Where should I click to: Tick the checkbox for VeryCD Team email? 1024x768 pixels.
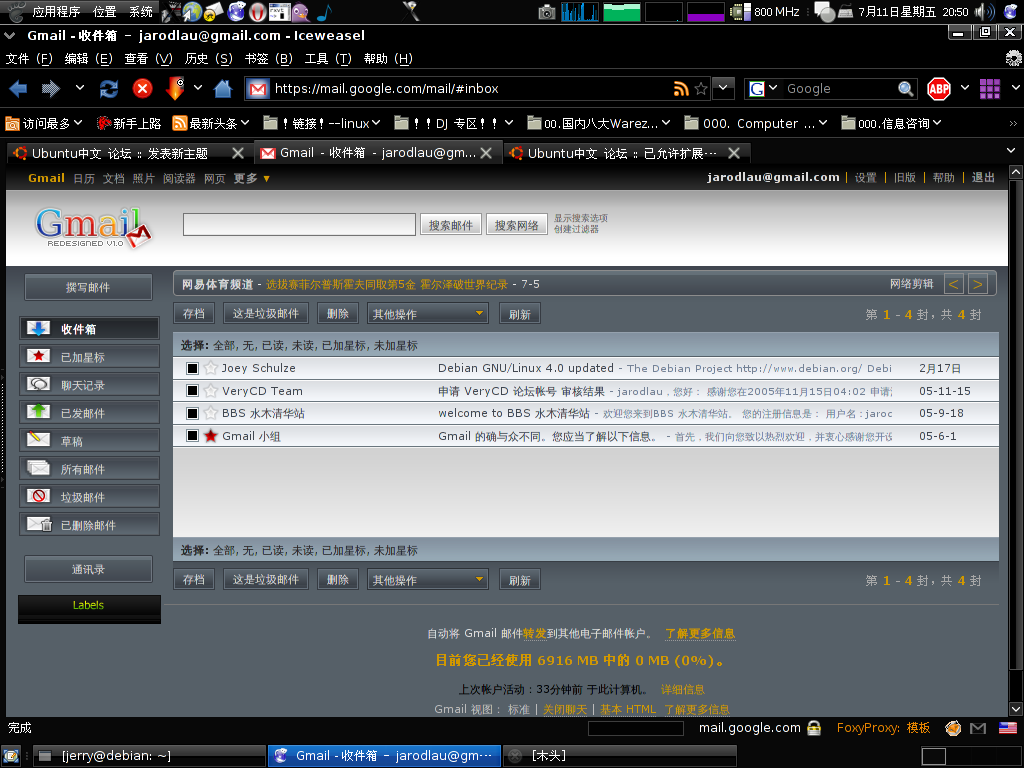(192, 391)
